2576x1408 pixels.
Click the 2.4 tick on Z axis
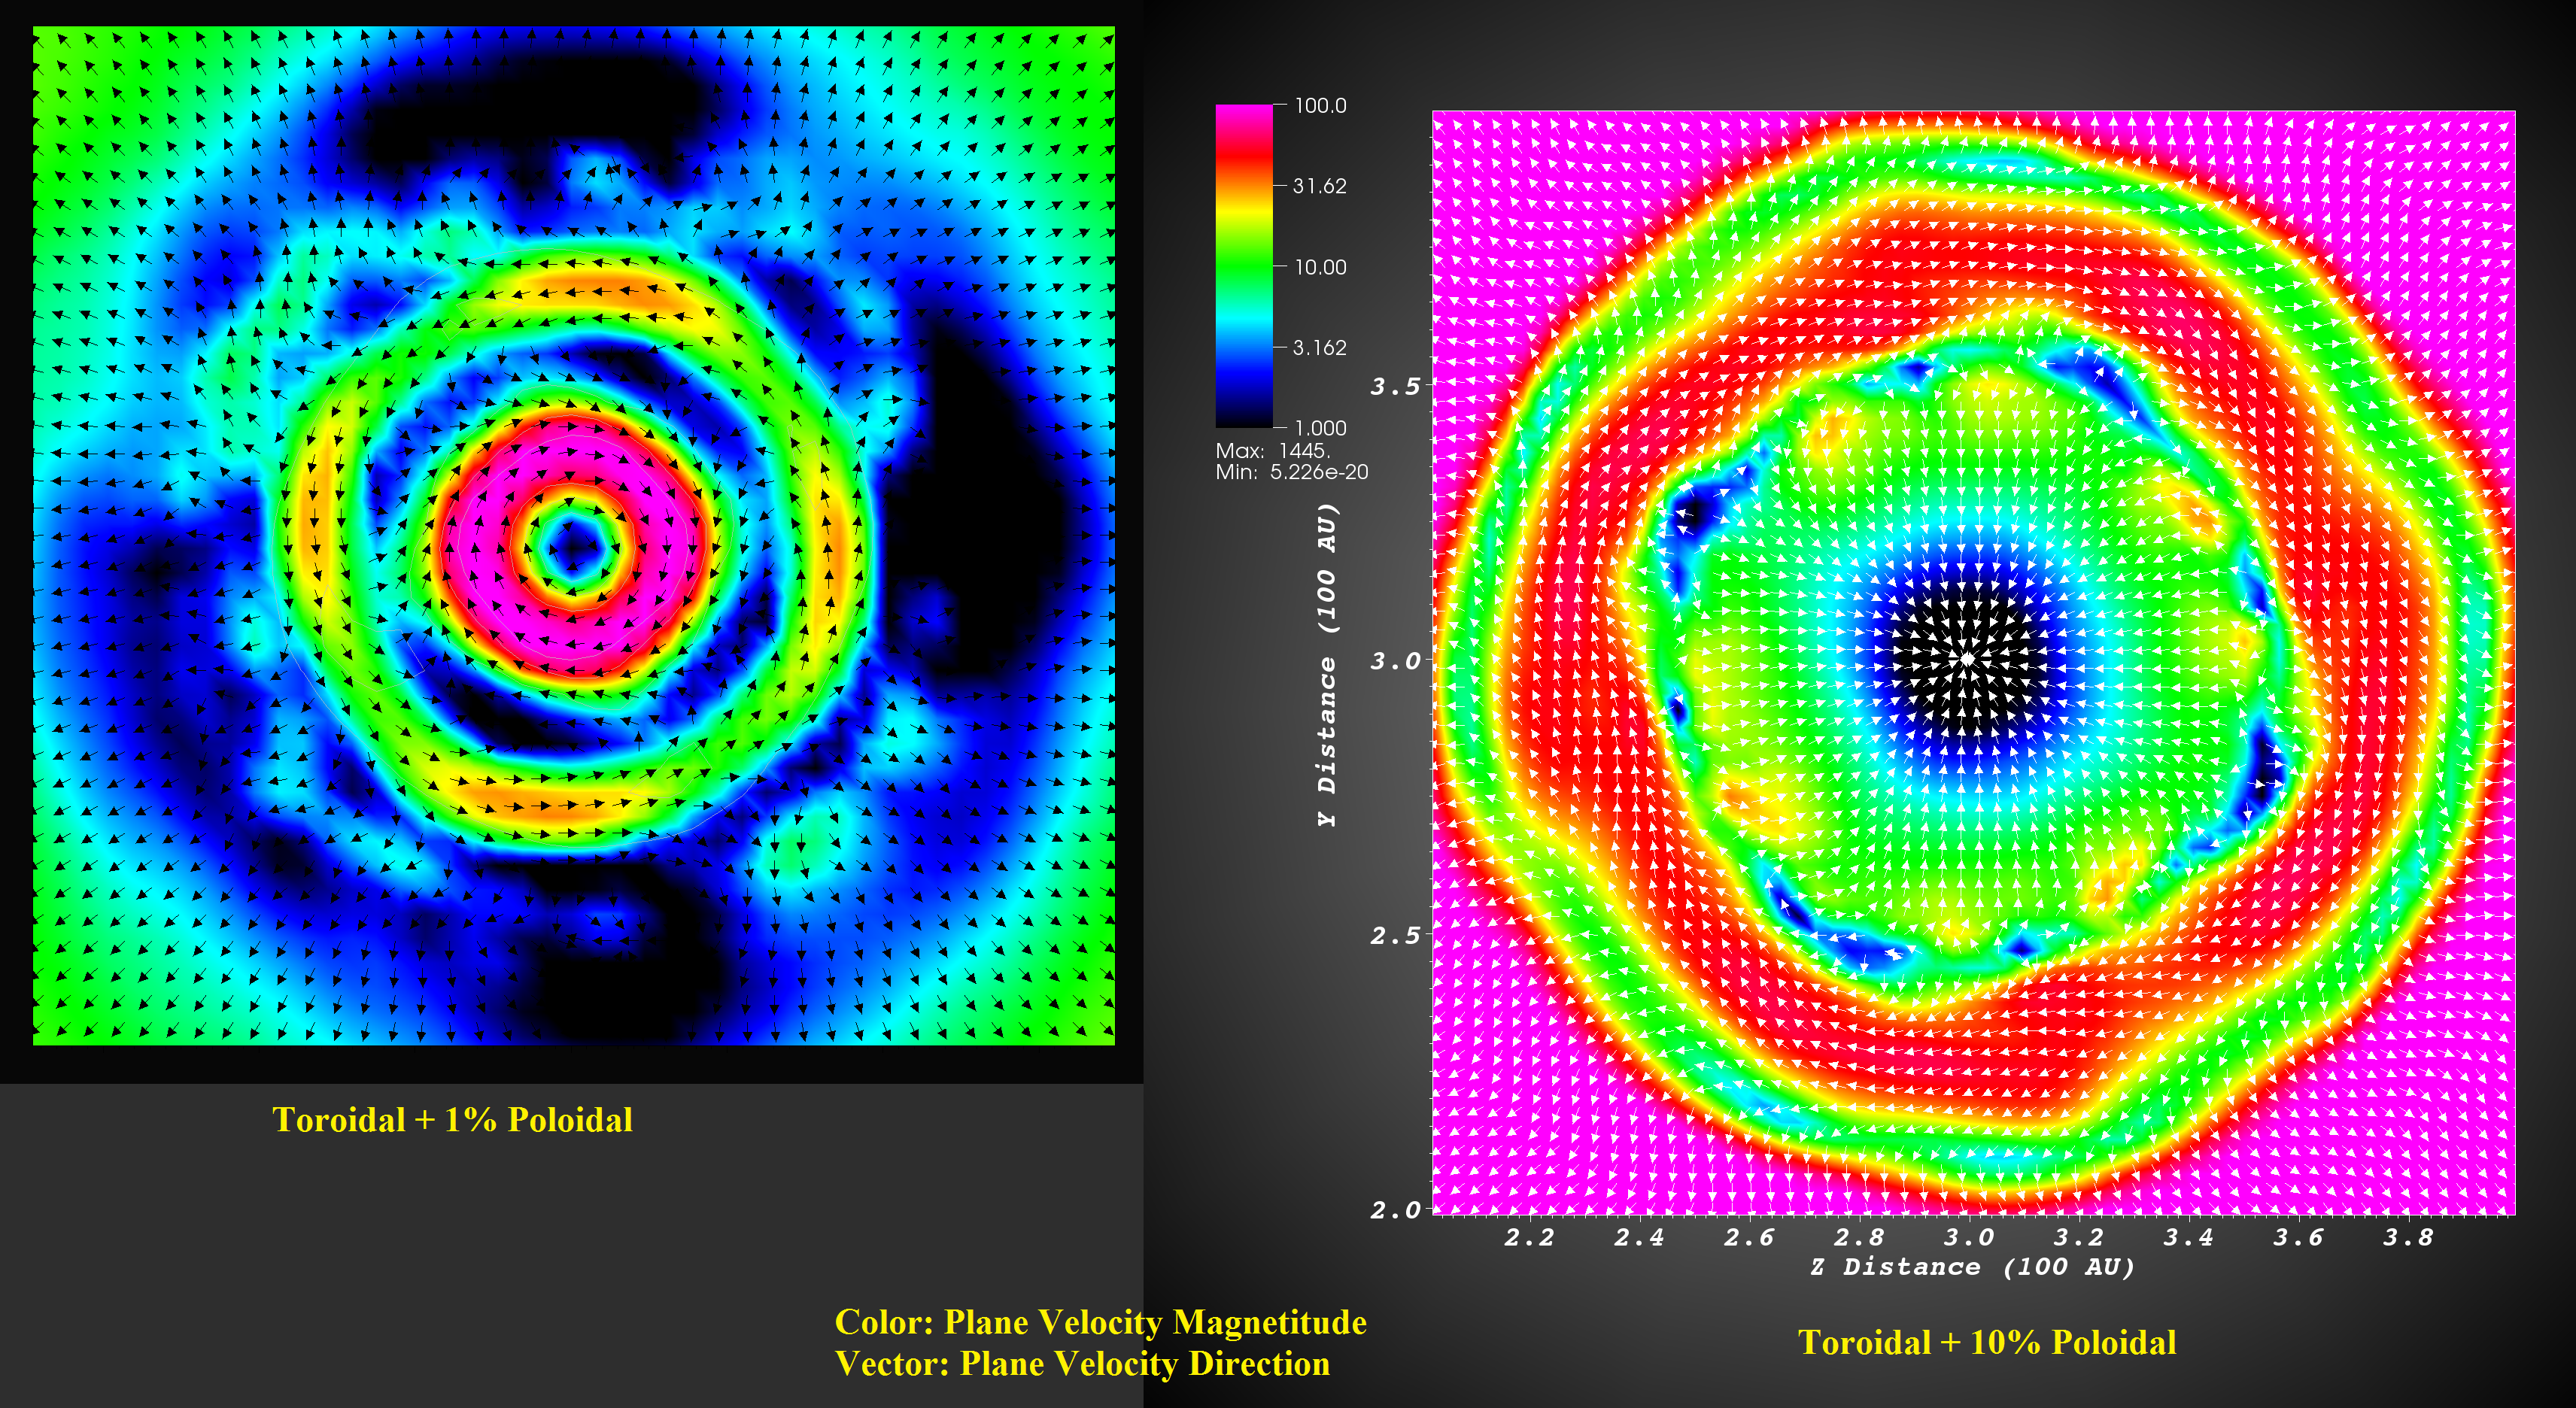[x=1640, y=1237]
